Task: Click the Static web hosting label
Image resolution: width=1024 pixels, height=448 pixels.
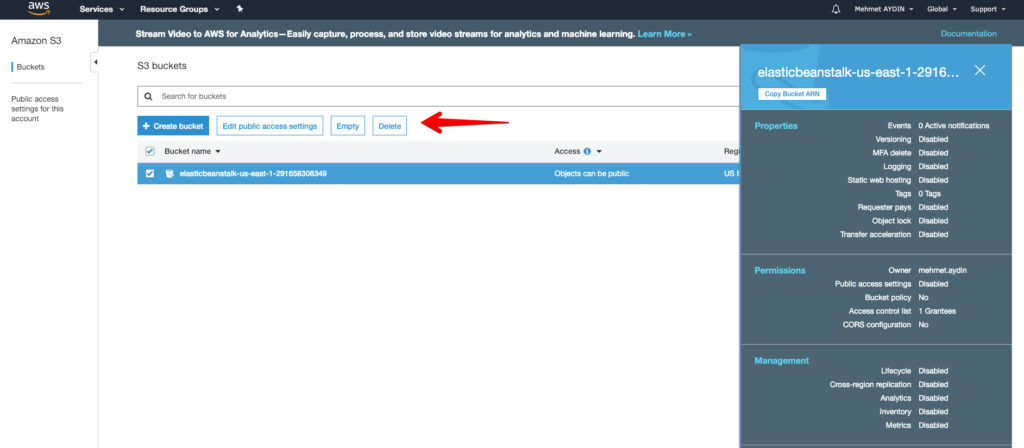Action: [x=879, y=180]
